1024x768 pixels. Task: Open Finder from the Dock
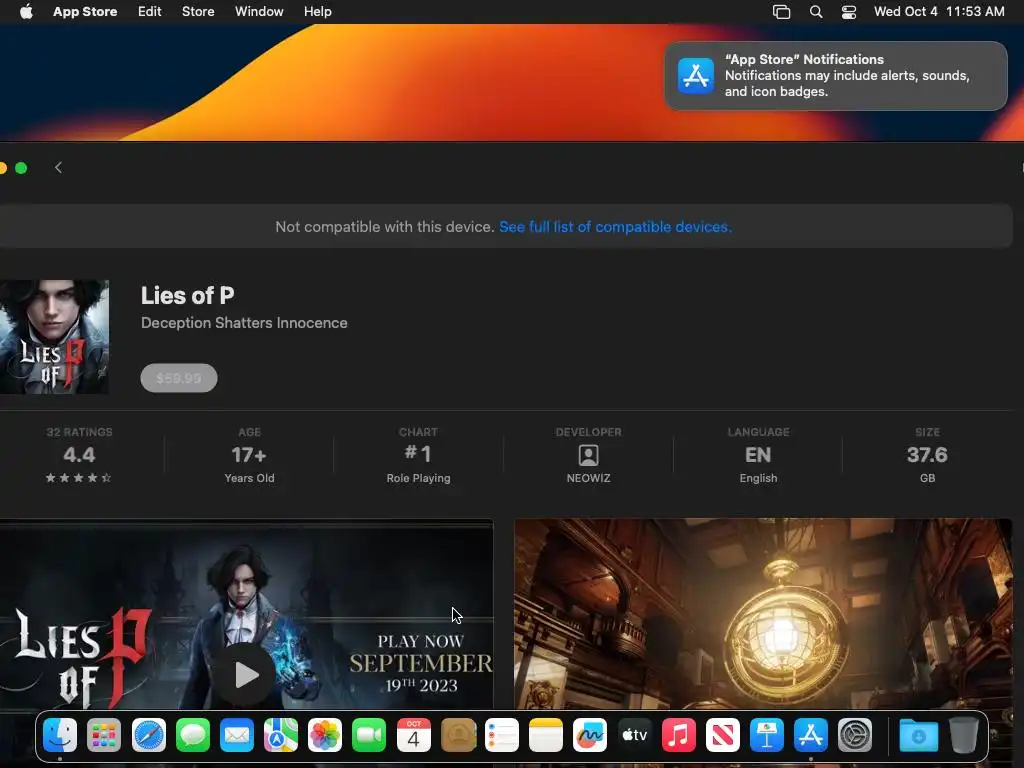[x=60, y=735]
